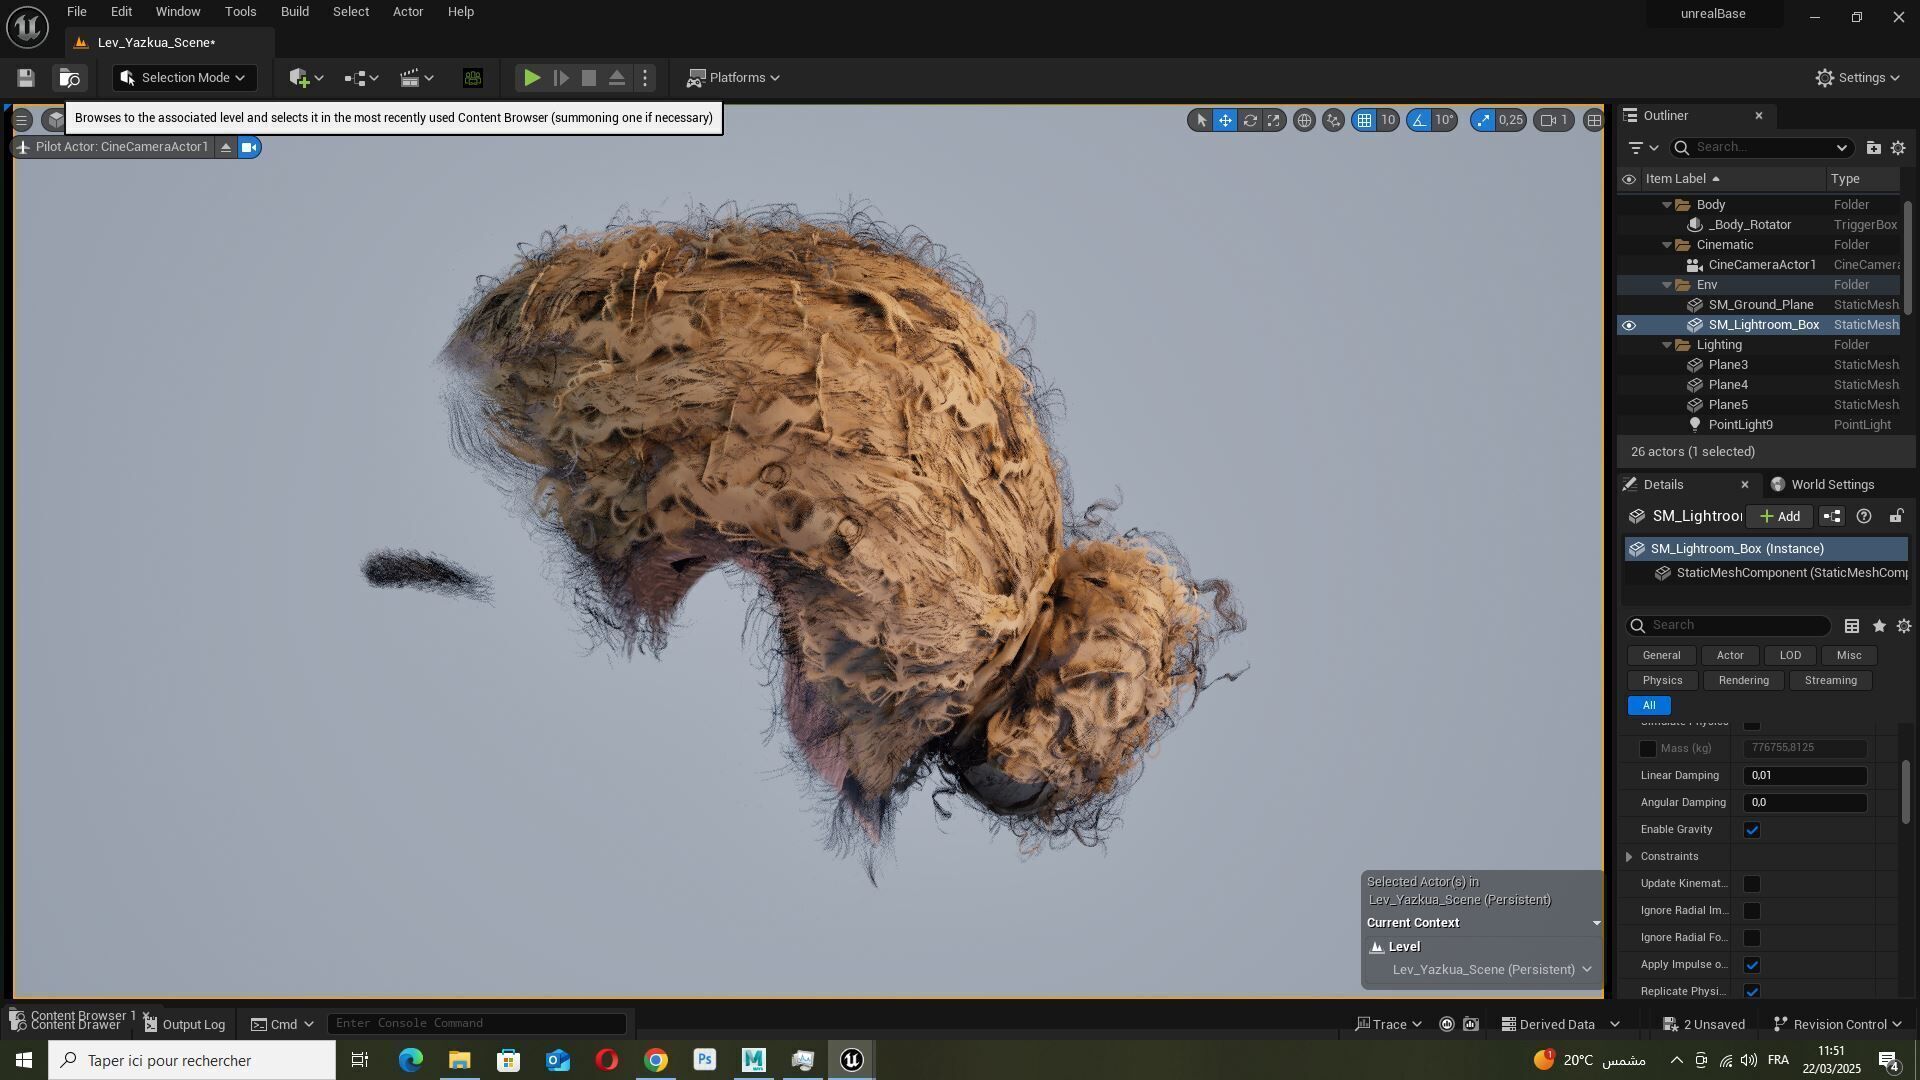Open the quick add content menu icon
1920x1080 pixels.
(x=305, y=78)
